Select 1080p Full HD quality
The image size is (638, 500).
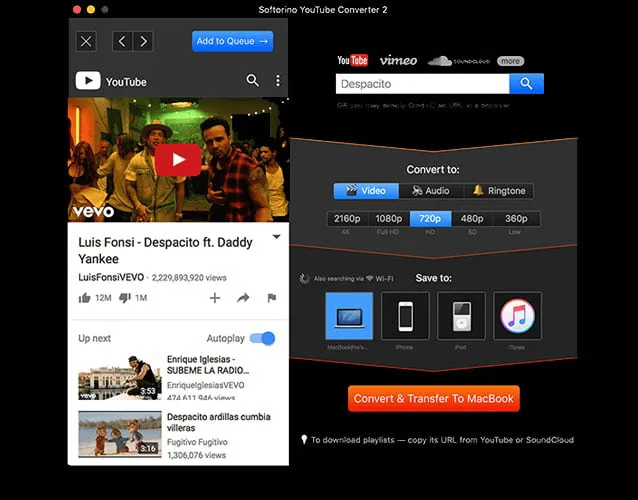(389, 219)
